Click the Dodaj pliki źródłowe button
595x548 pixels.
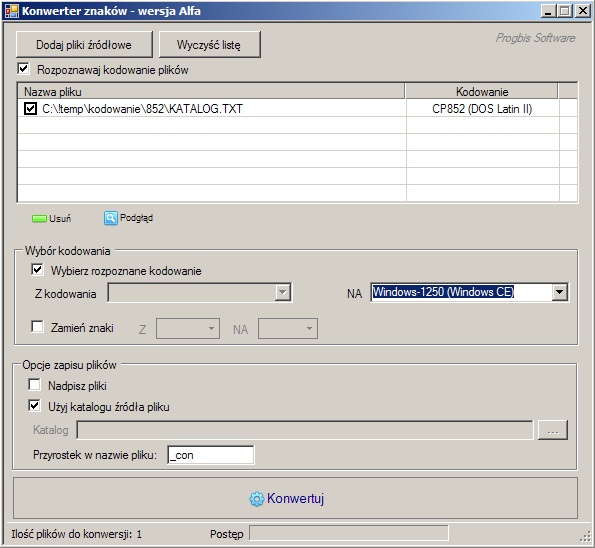[84, 45]
